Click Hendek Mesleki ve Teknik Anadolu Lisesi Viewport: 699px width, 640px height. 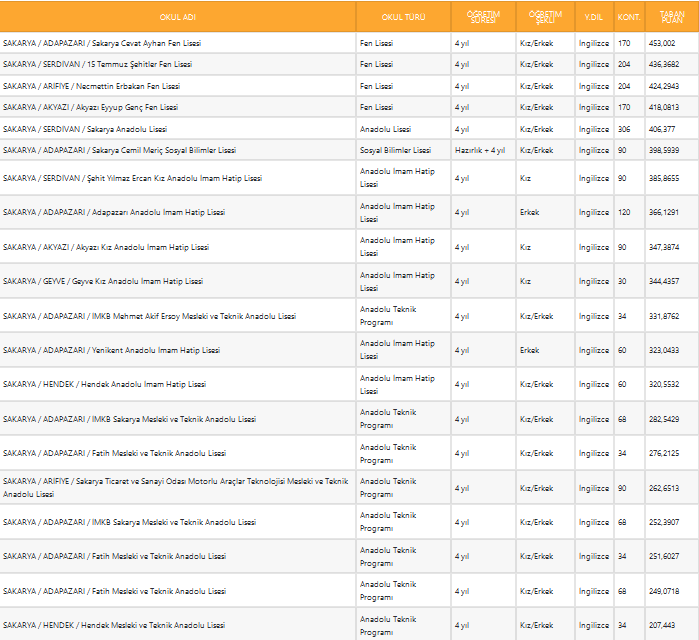[119, 624]
